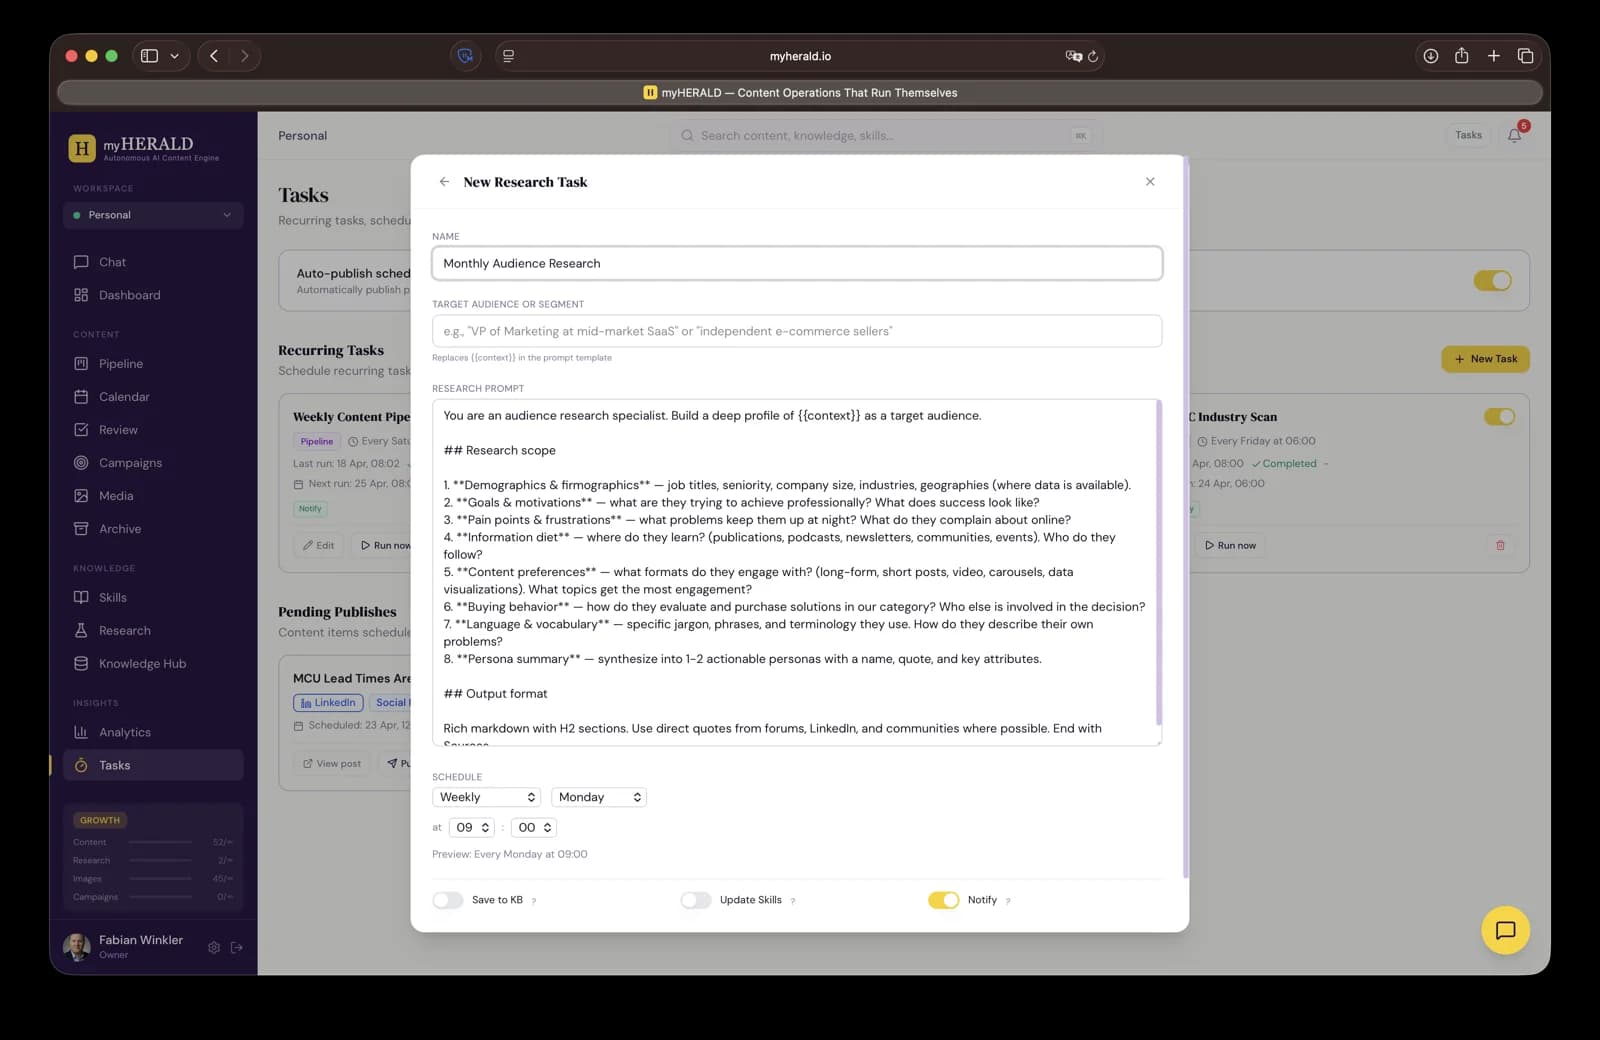Go back using the arrow in the New Research Task dialog
Image resolution: width=1600 pixels, height=1040 pixels.
point(444,182)
